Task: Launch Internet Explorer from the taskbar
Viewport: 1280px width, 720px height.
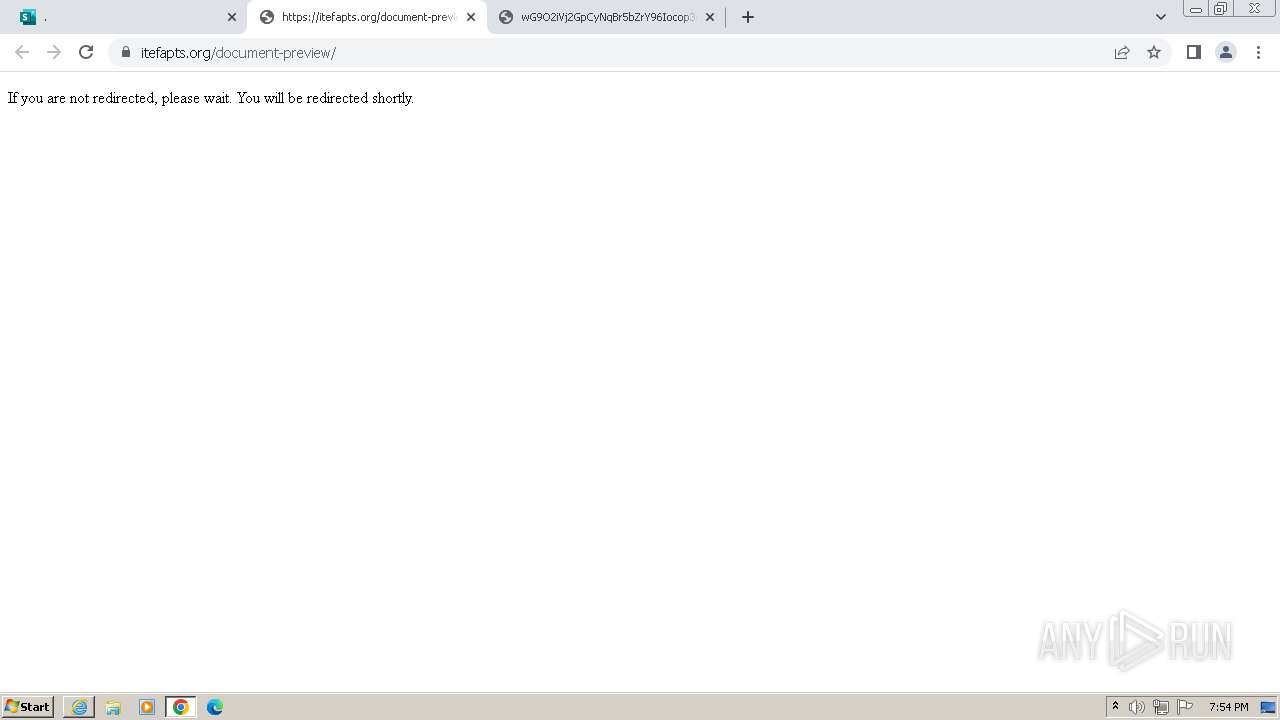Action: 79,707
